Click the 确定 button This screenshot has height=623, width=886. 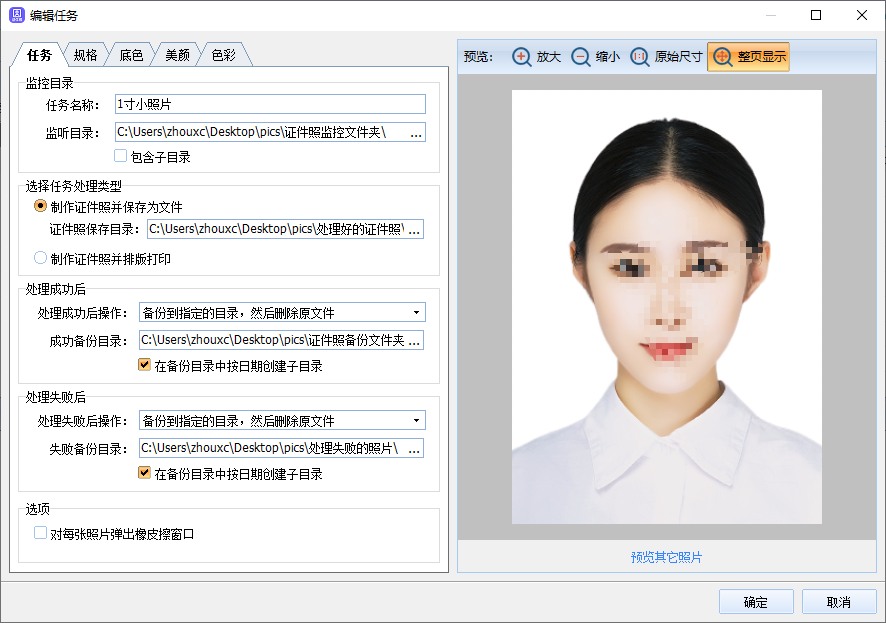[x=756, y=602]
